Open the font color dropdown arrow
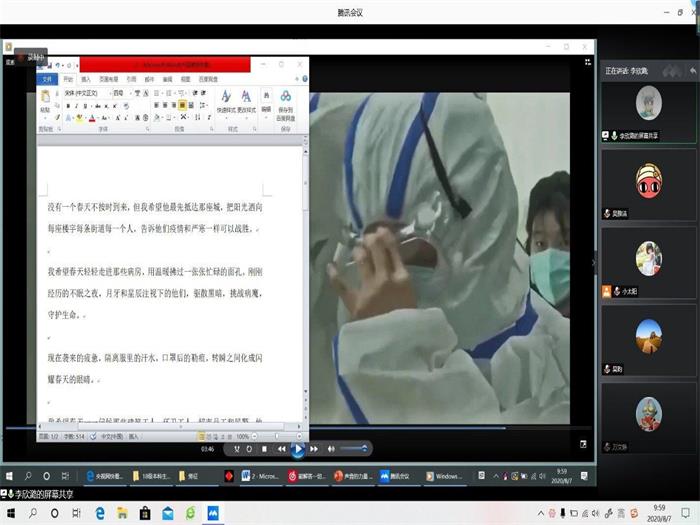700x525 pixels. 97,118
